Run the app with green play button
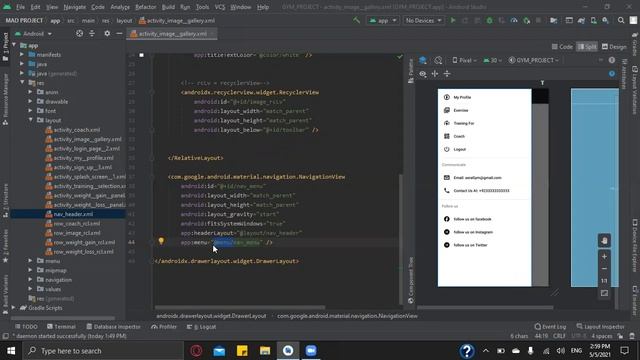This screenshot has height=360, width=640. pyautogui.click(x=453, y=20)
